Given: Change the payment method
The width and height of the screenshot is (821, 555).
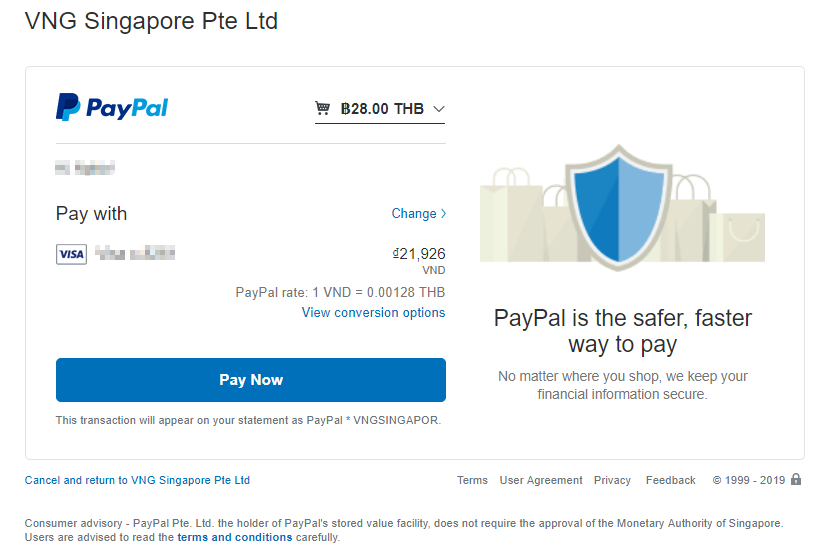Looking at the screenshot, I should click(418, 214).
